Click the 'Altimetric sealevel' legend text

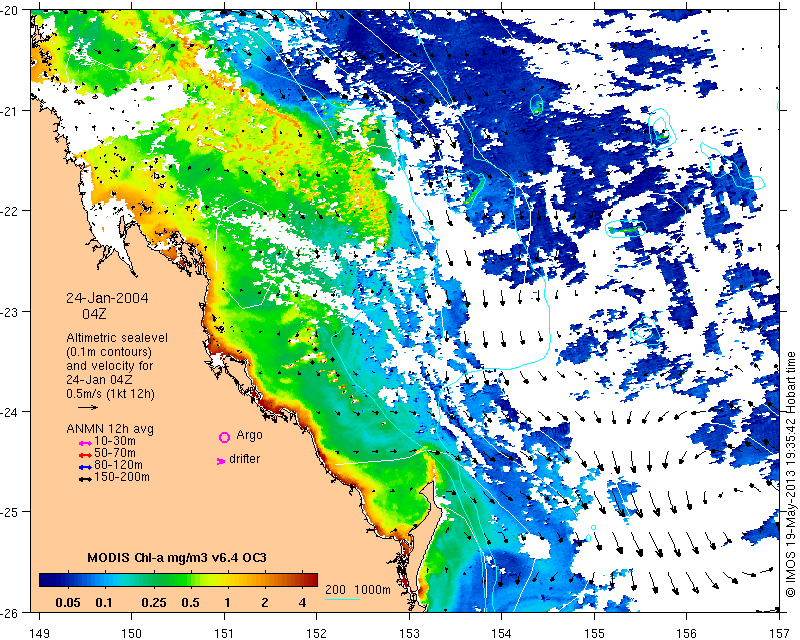(x=117, y=338)
